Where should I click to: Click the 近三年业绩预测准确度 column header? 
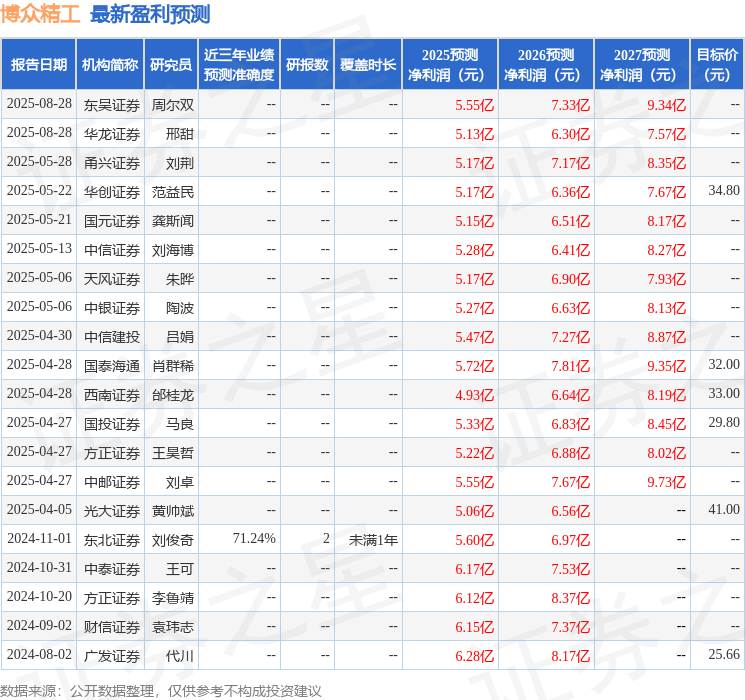click(239, 65)
